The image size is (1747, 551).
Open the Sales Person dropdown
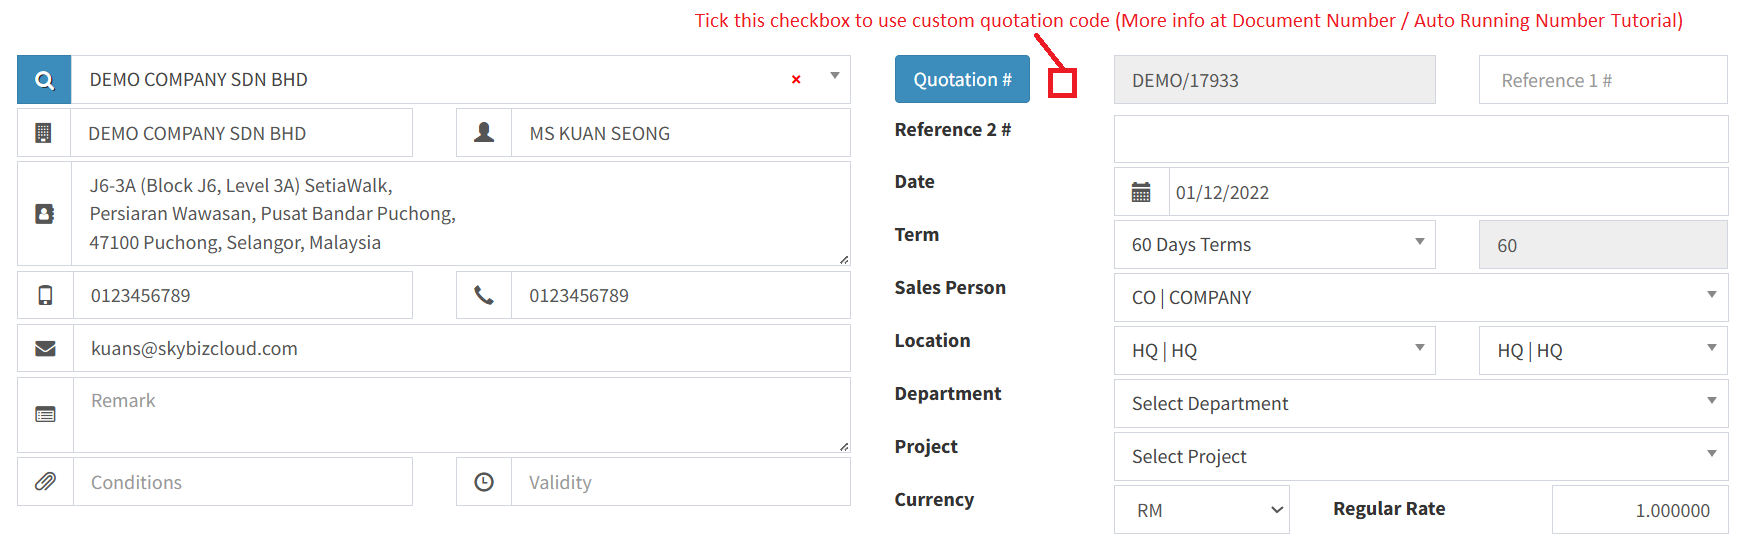(1420, 298)
